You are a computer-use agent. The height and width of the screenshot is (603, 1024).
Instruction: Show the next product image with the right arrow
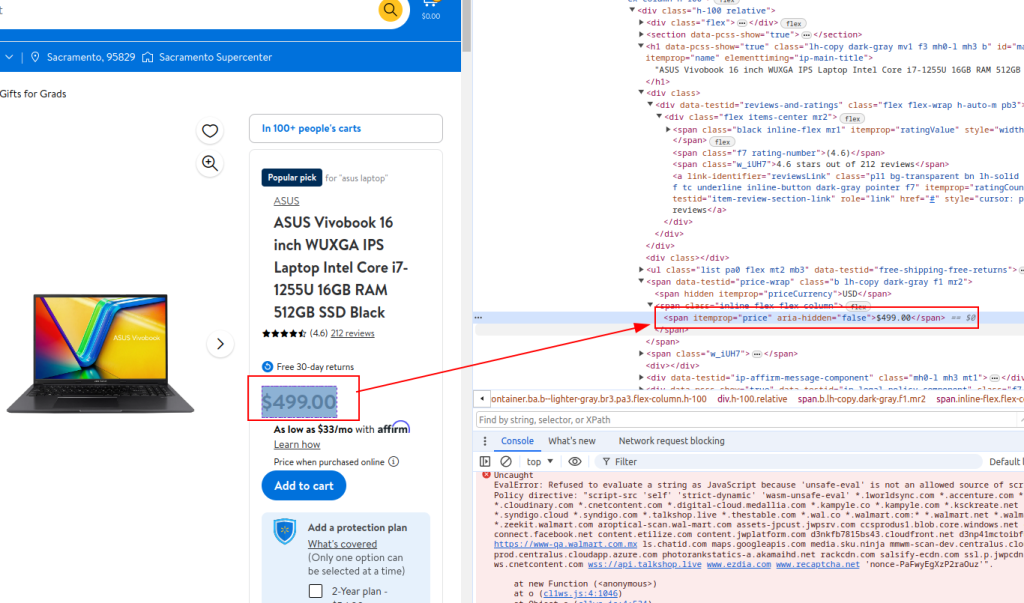220,344
